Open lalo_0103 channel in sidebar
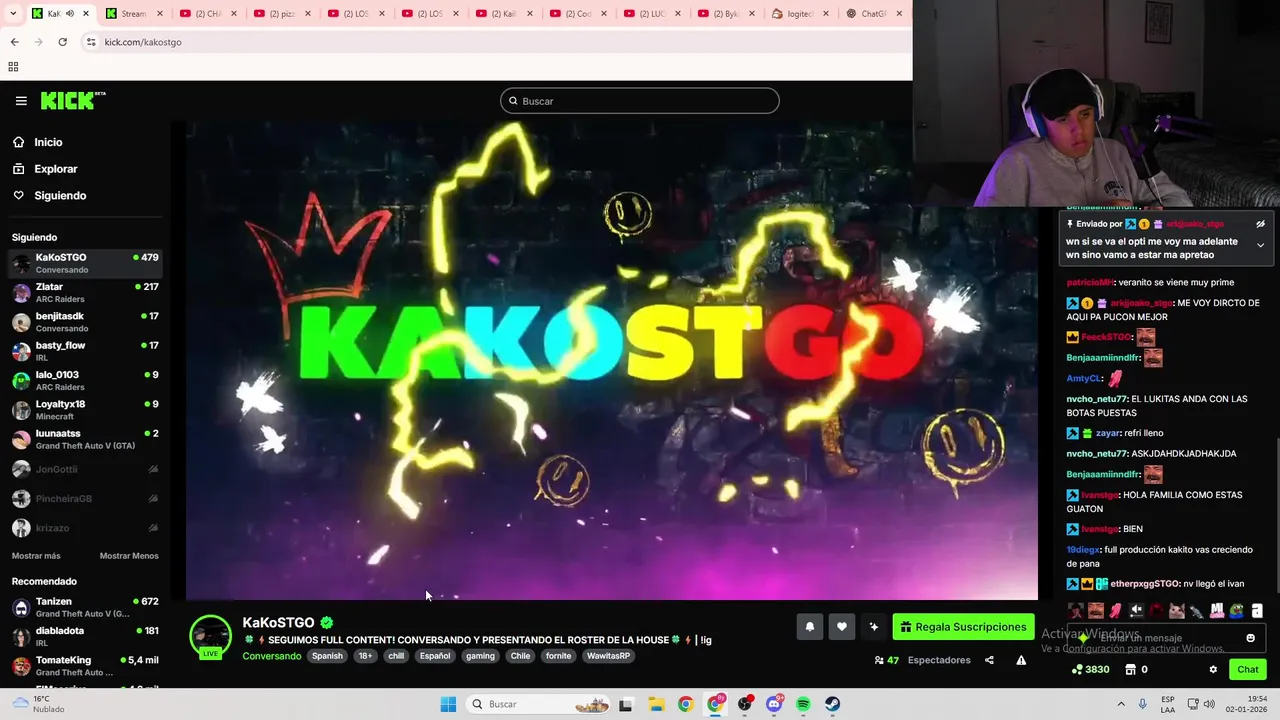Image resolution: width=1280 pixels, height=720 pixels. tap(86, 380)
